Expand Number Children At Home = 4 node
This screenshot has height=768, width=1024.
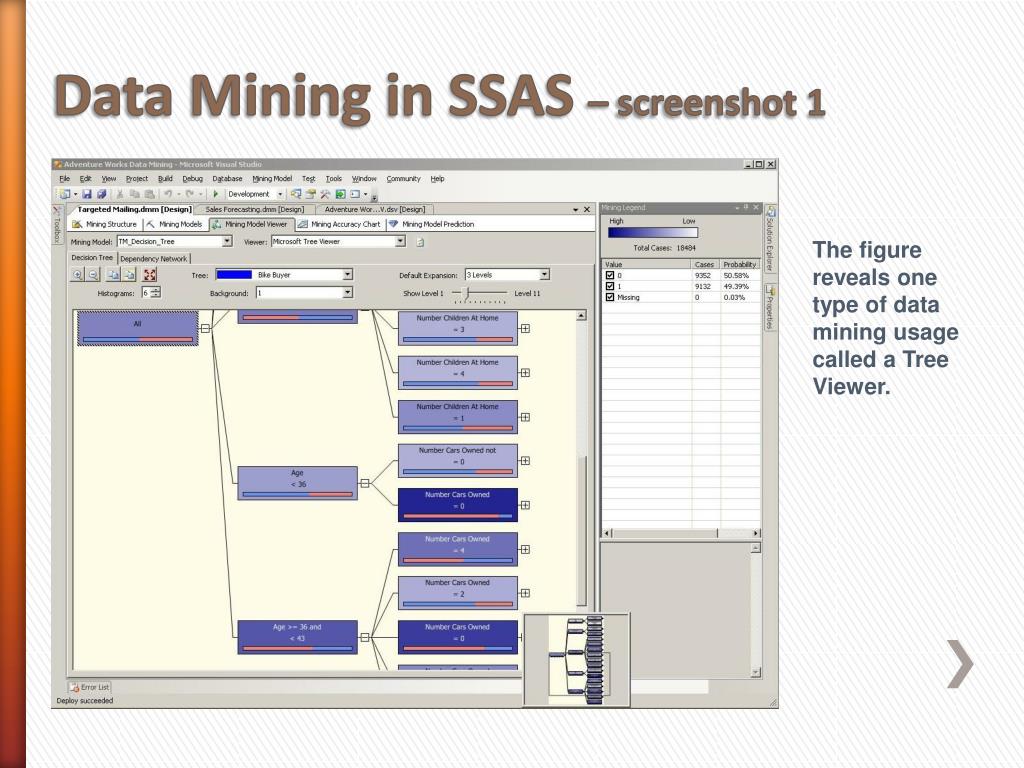[x=525, y=373]
